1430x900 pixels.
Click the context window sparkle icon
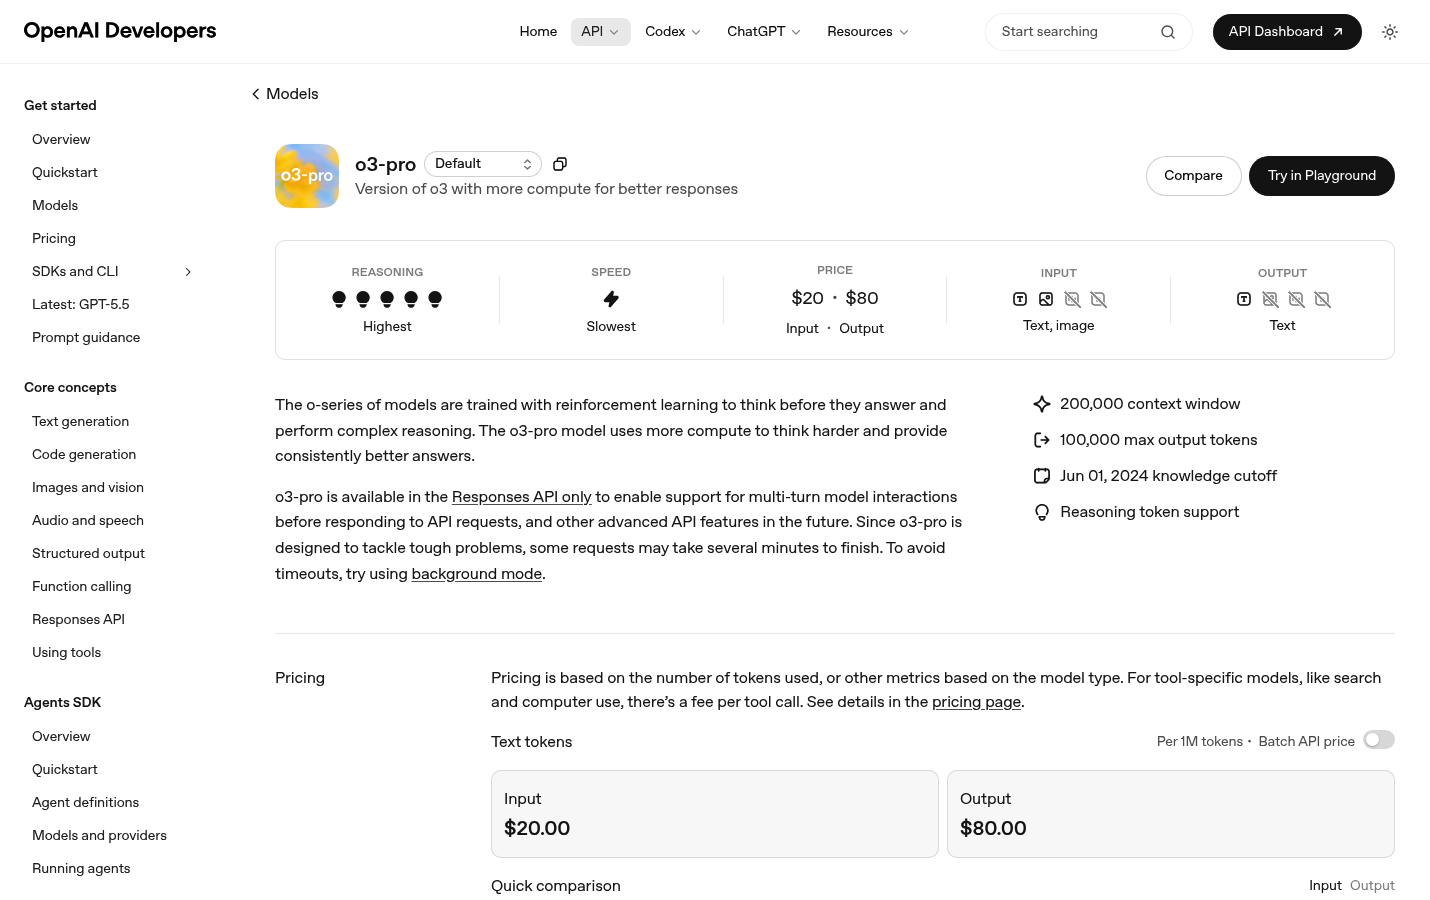pos(1042,404)
